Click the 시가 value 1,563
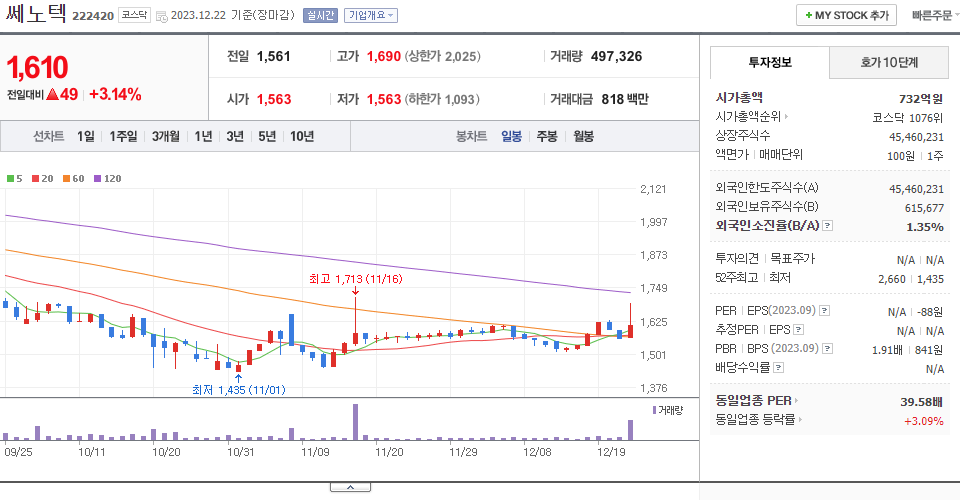Image resolution: width=960 pixels, height=500 pixels. tap(274, 99)
